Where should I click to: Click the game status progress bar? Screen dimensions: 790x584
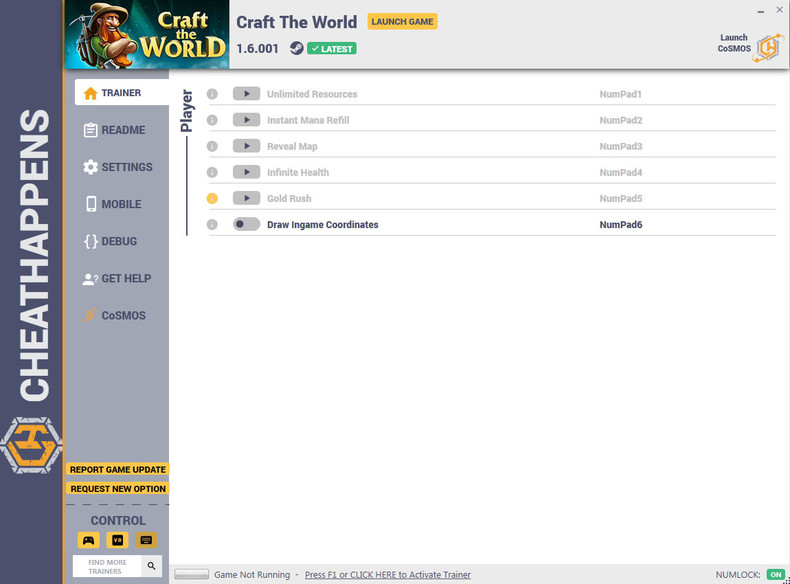191,574
